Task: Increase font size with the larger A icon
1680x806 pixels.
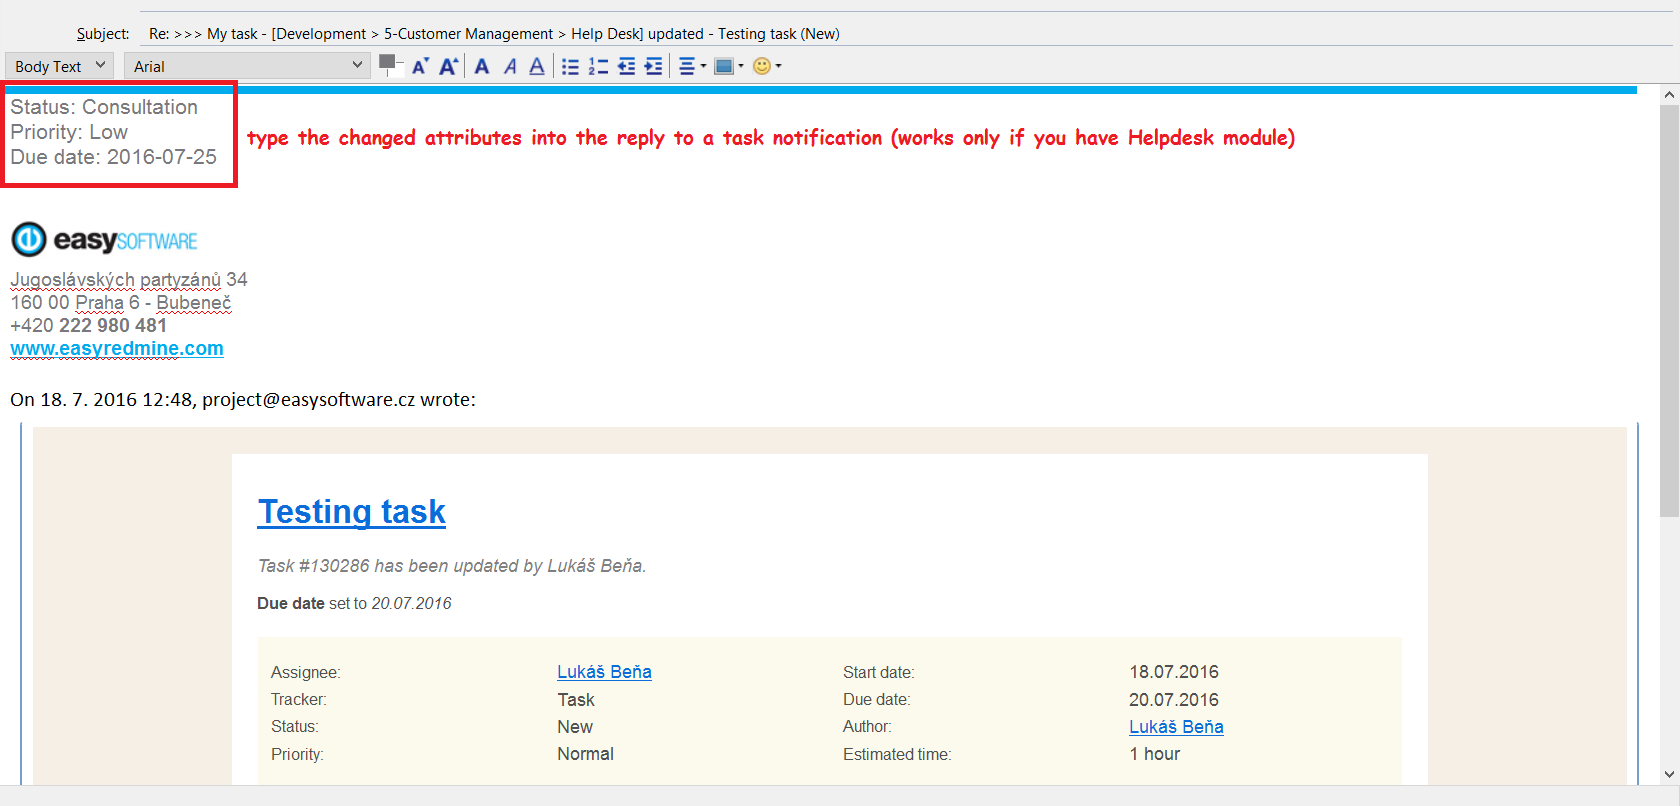Action: point(449,66)
